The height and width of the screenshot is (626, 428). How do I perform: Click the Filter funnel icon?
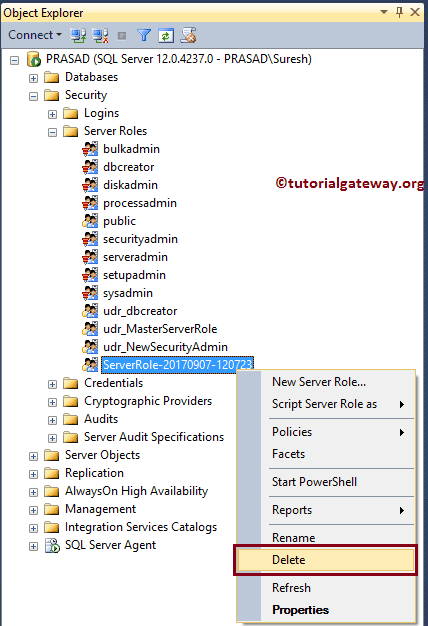click(x=144, y=36)
